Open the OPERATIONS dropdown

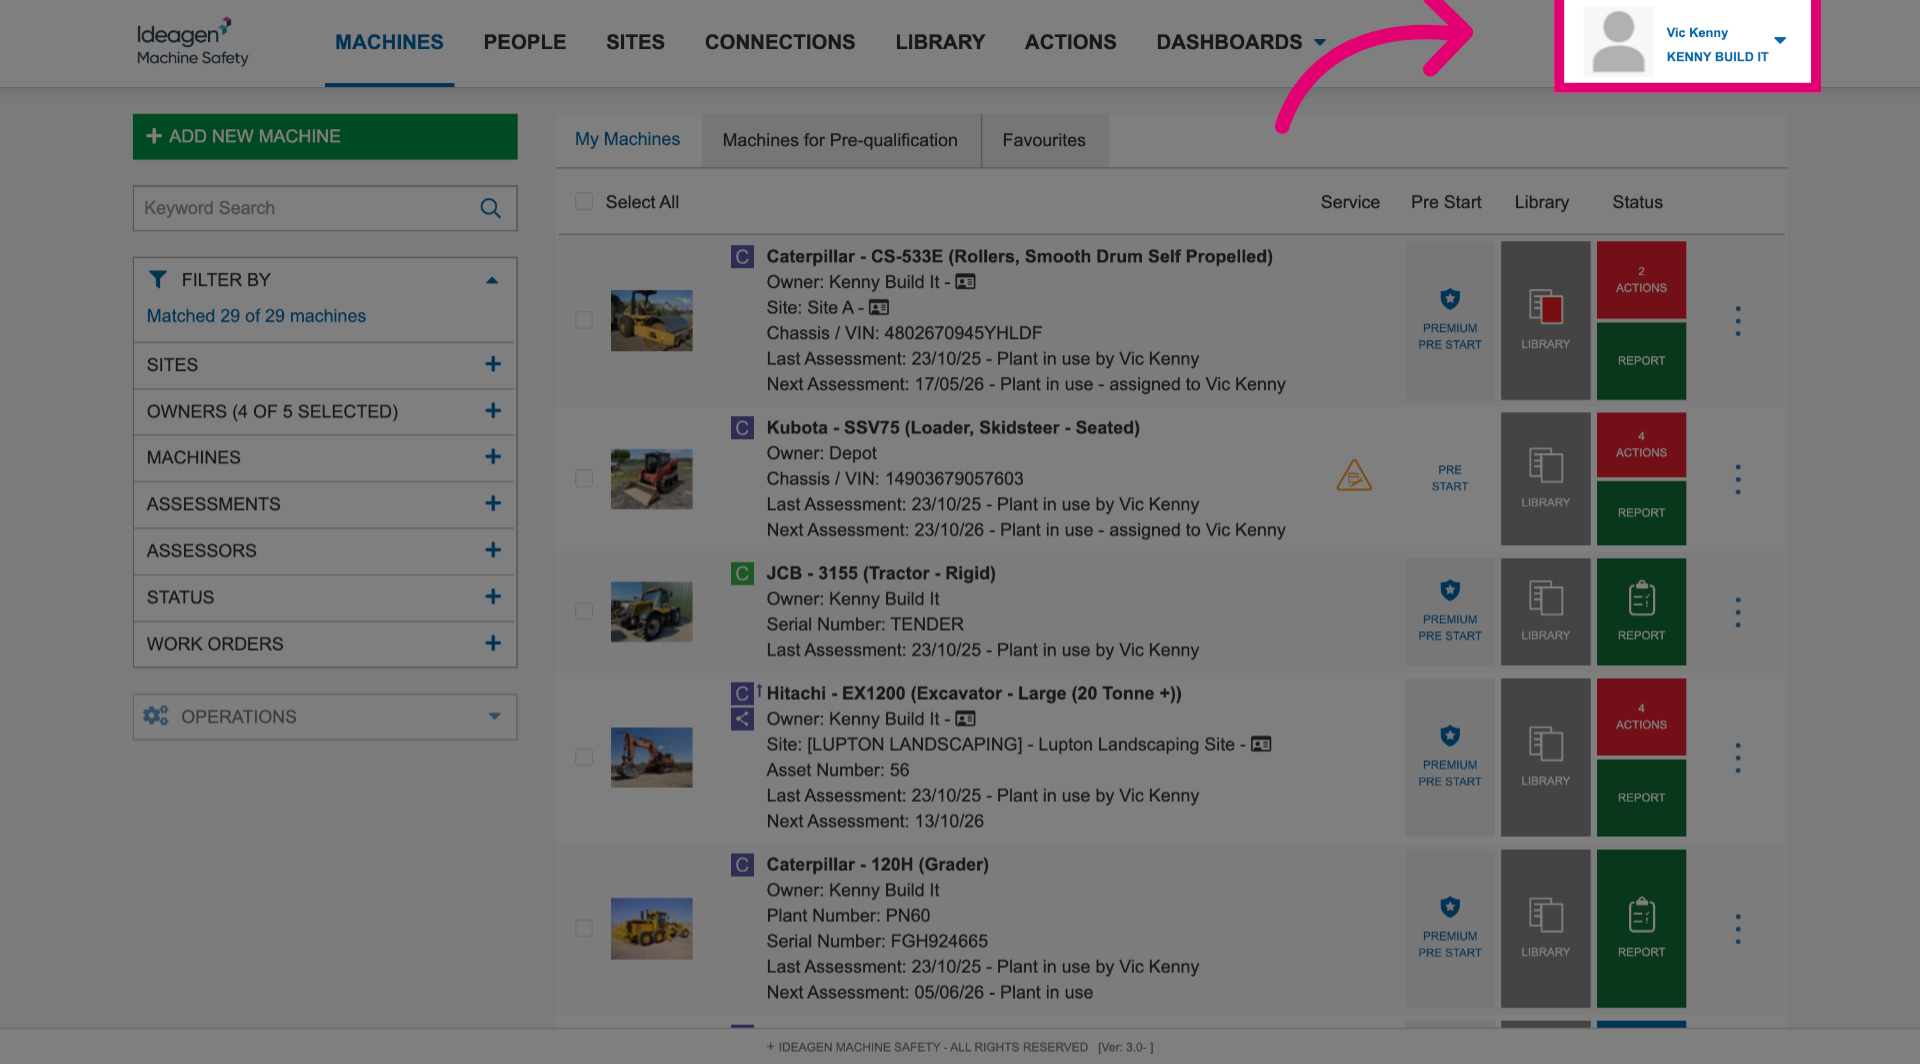click(325, 717)
